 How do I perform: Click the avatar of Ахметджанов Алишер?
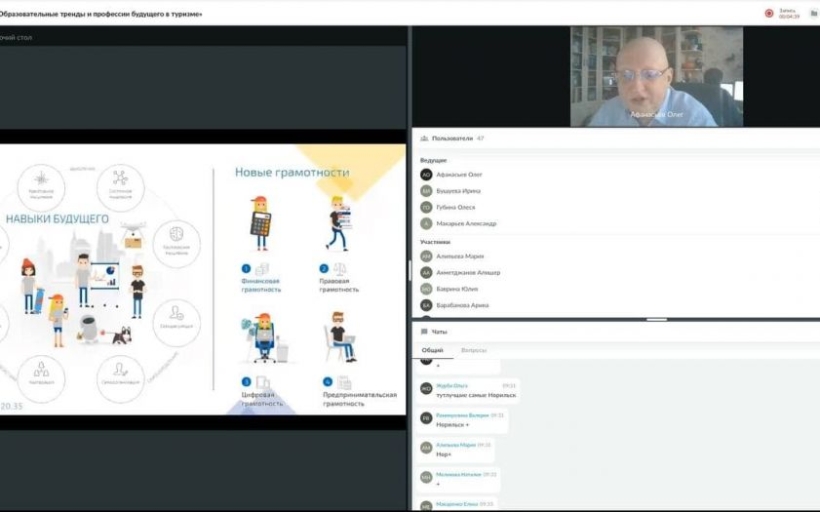click(x=426, y=272)
